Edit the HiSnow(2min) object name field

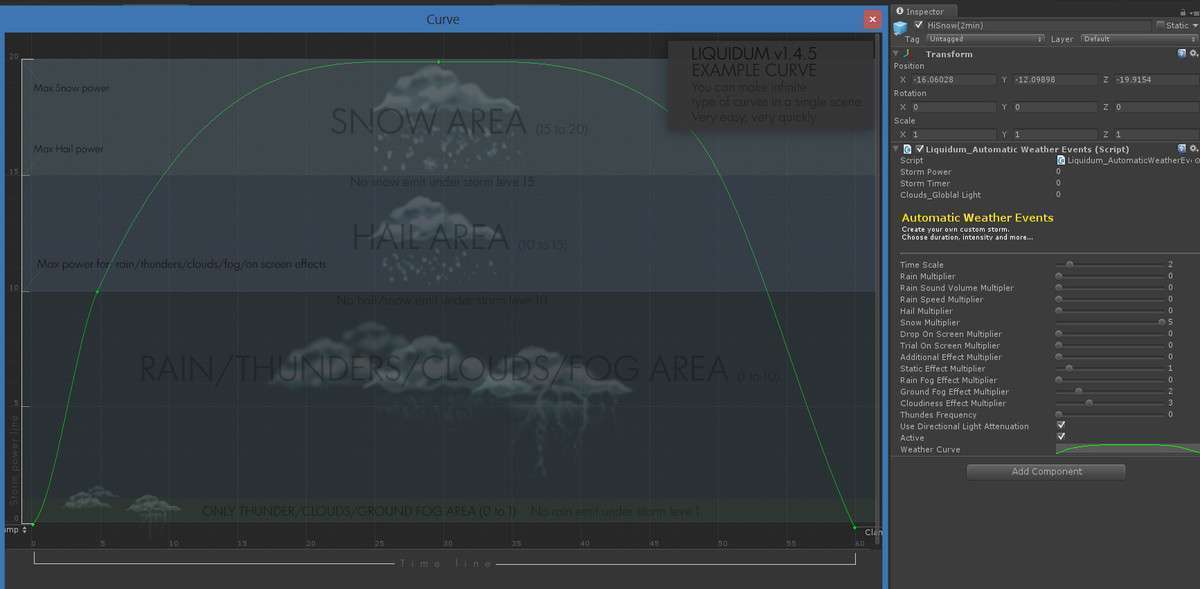point(1037,25)
